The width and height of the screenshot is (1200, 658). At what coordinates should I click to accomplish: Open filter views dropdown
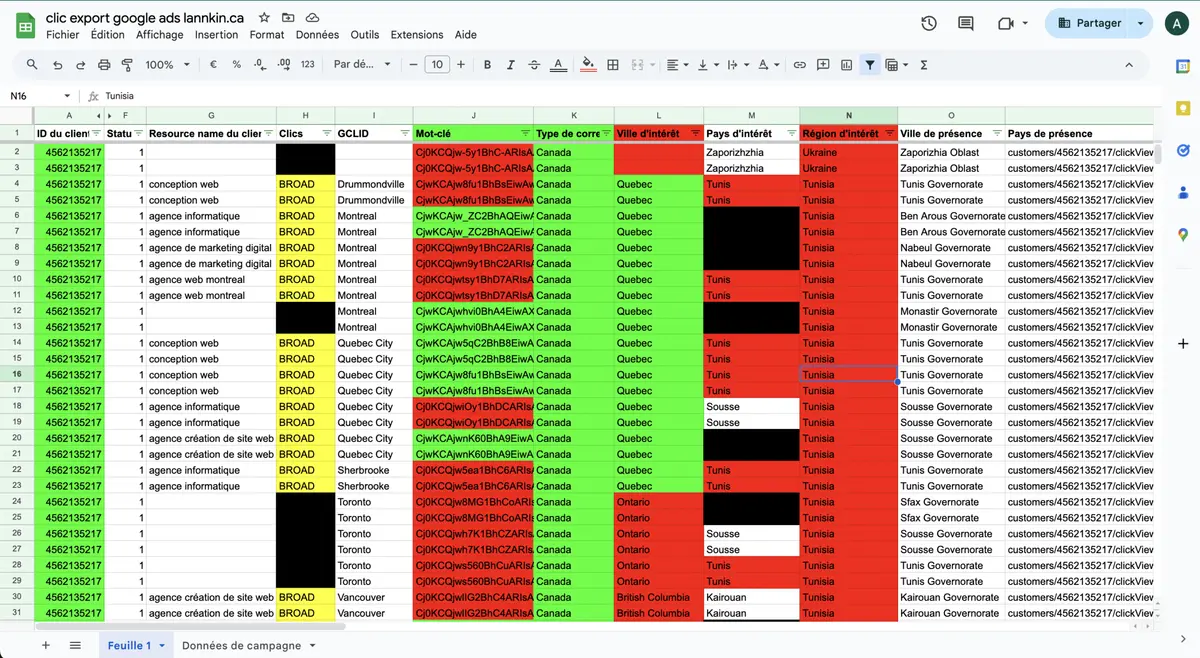click(896, 65)
